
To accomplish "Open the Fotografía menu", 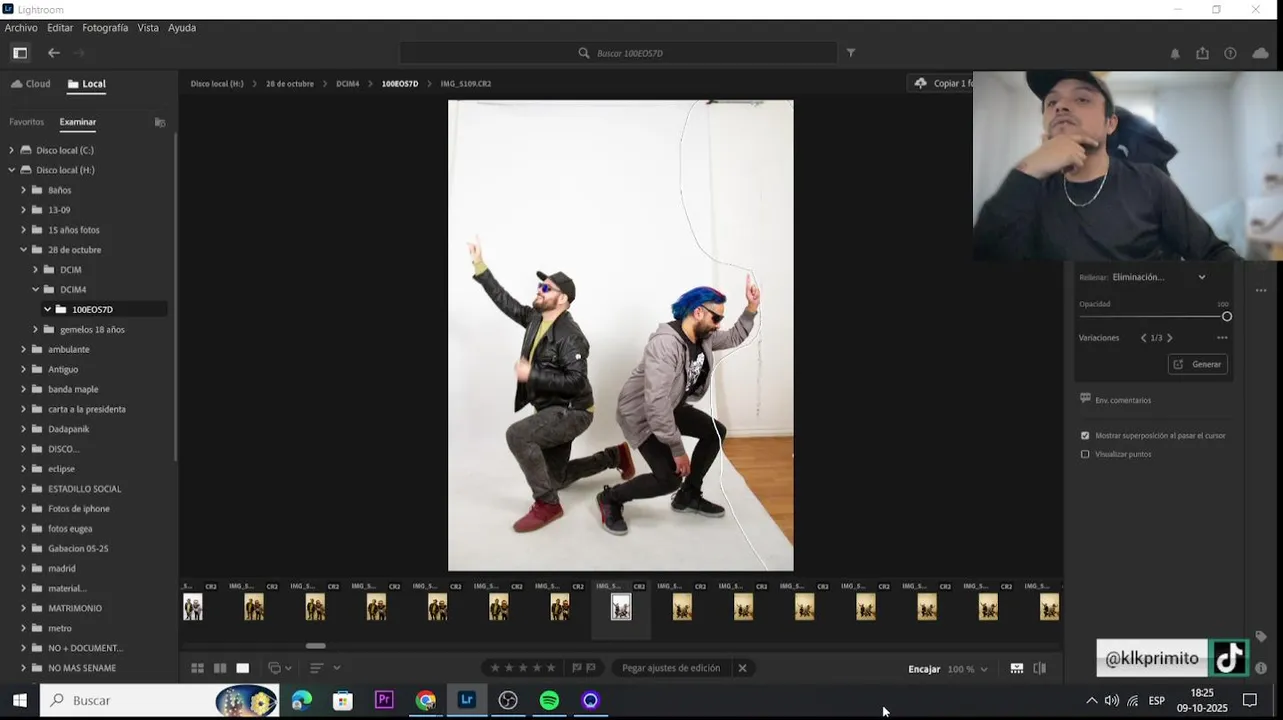I will [x=105, y=28].
